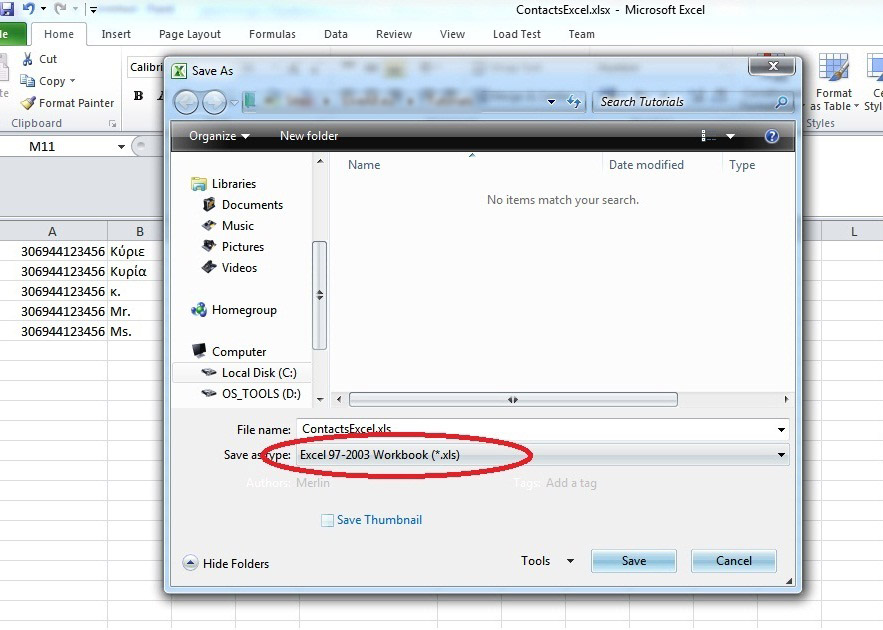Click New folder in the dialog toolbar
883x630 pixels.
(309, 136)
